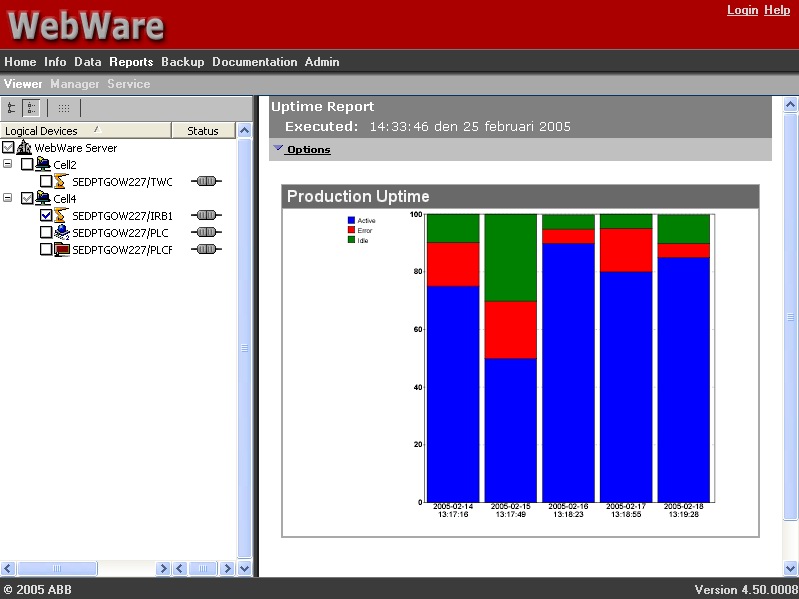Open the Help link
This screenshot has height=599, width=799.
[777, 10]
